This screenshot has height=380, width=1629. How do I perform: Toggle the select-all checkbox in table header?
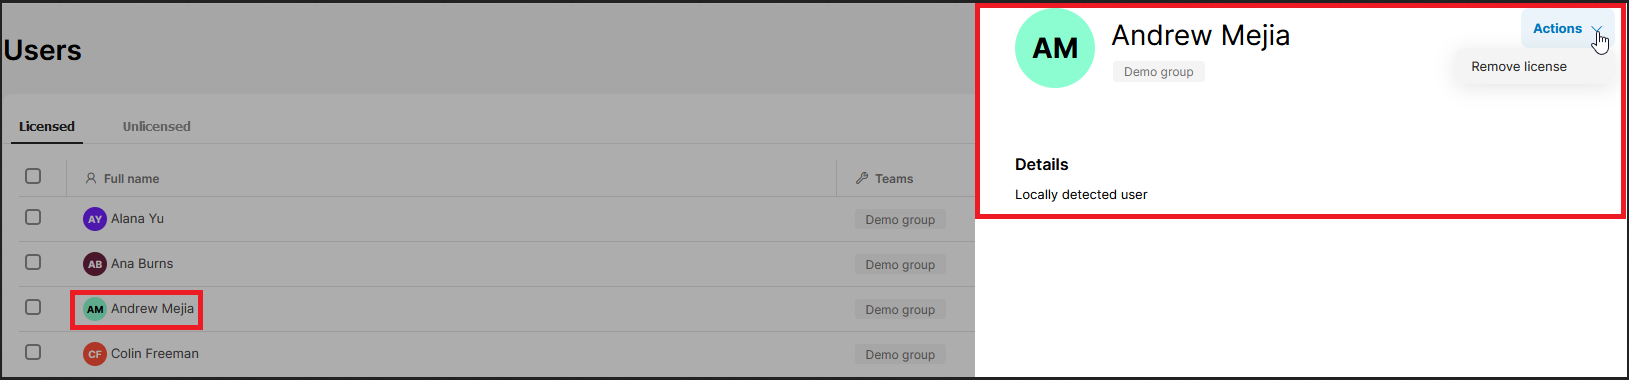point(33,176)
